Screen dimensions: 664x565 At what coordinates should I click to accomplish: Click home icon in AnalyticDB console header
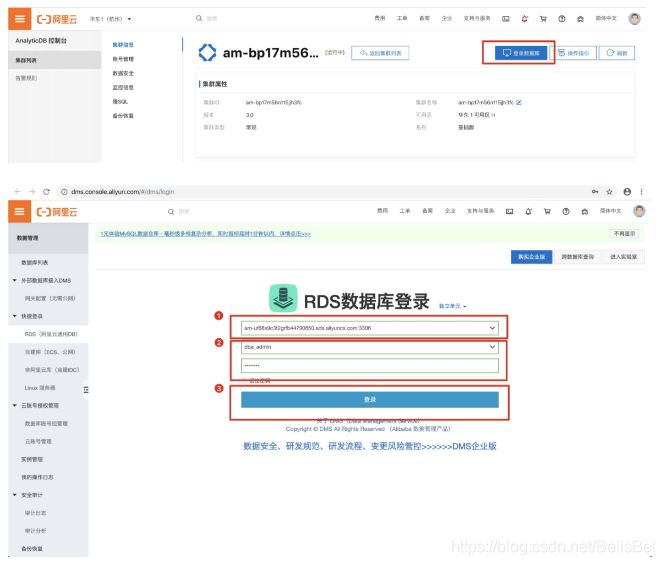(581, 19)
